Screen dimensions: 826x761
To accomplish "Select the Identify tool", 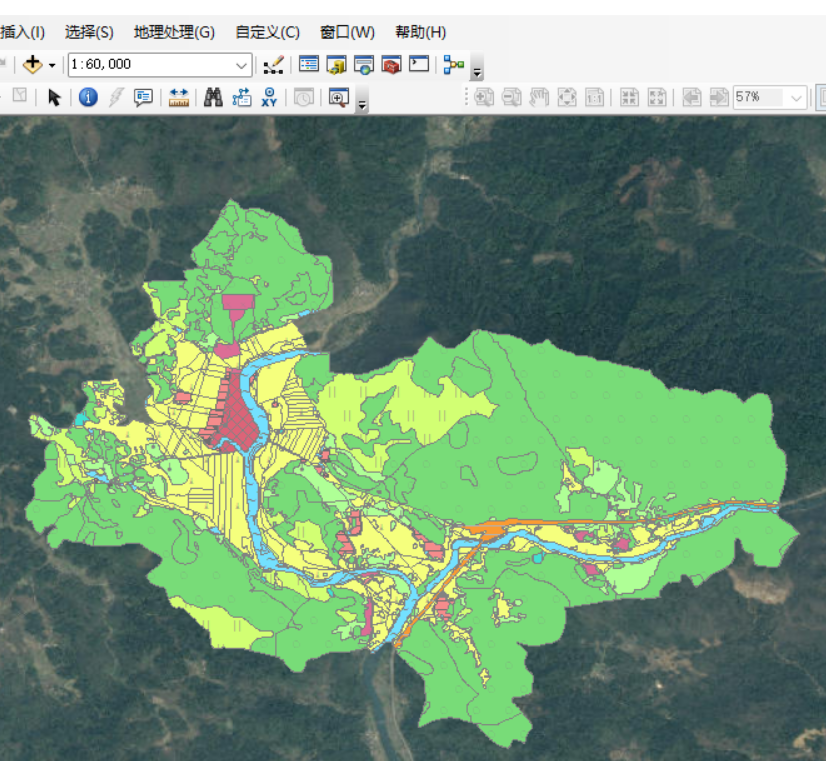I will [88, 97].
